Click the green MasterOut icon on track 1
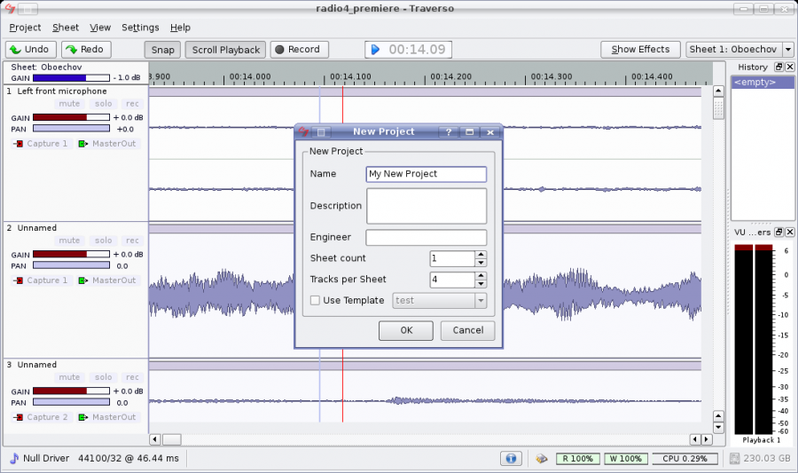The width and height of the screenshot is (798, 473). (82, 144)
